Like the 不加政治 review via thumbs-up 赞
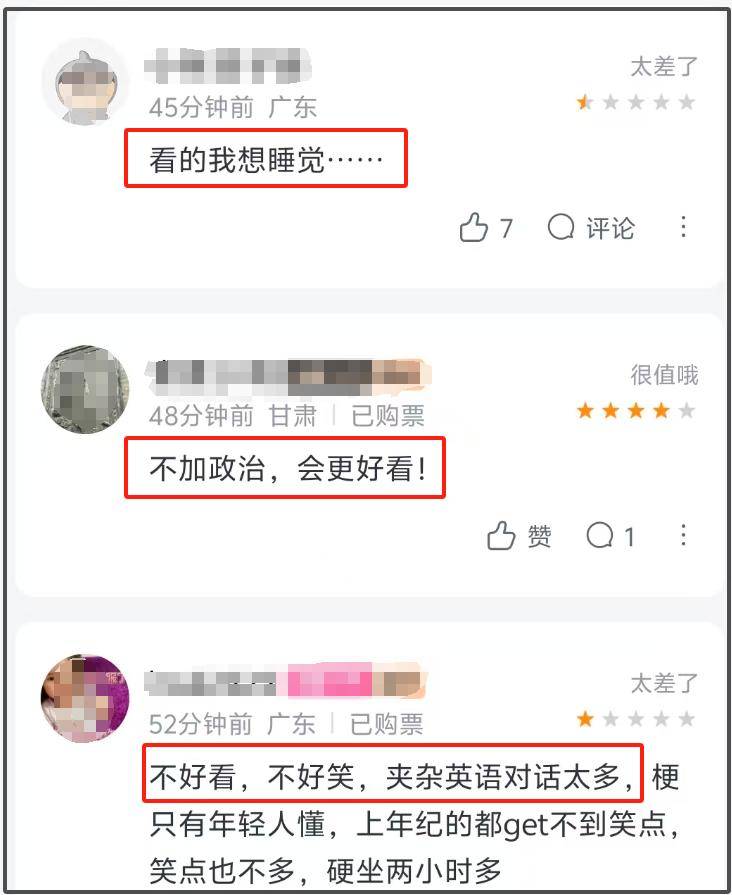Viewport: 732px width, 895px height. click(x=518, y=536)
